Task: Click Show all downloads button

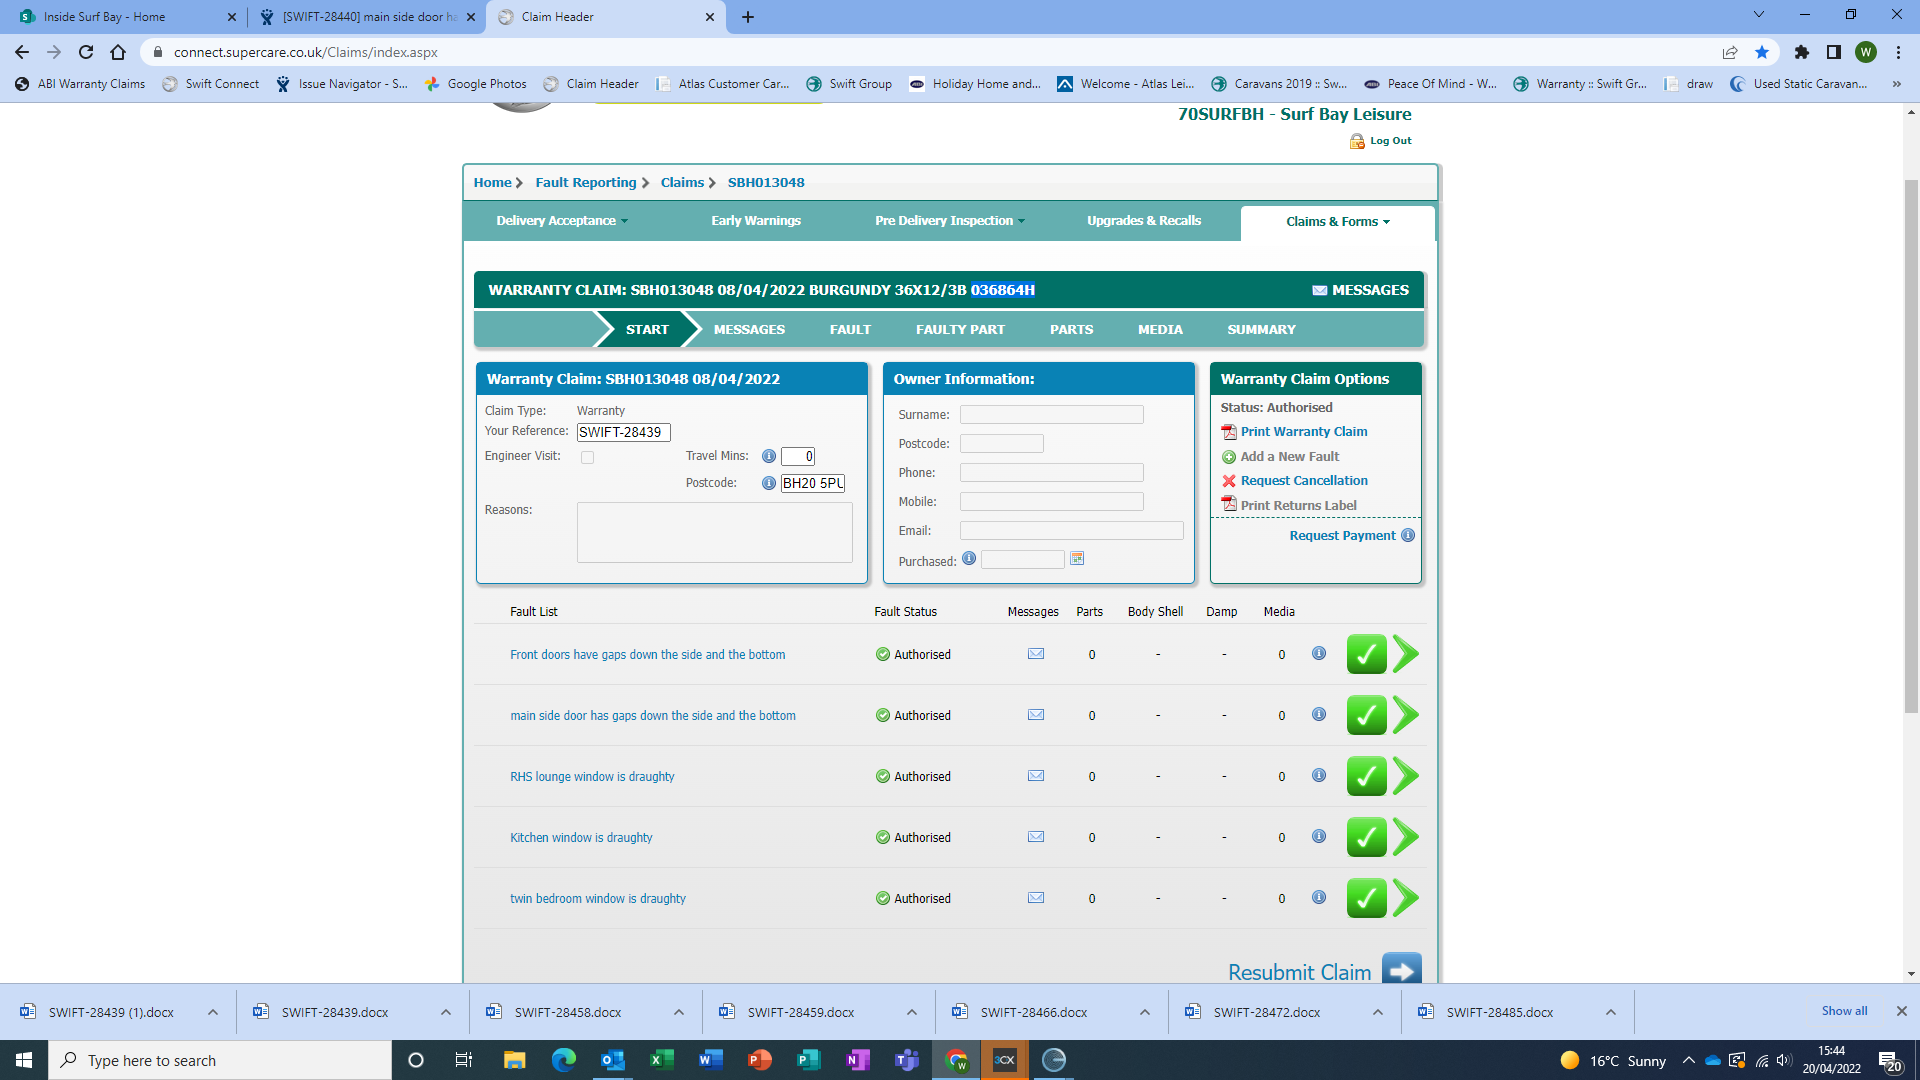Action: coord(1844,1011)
